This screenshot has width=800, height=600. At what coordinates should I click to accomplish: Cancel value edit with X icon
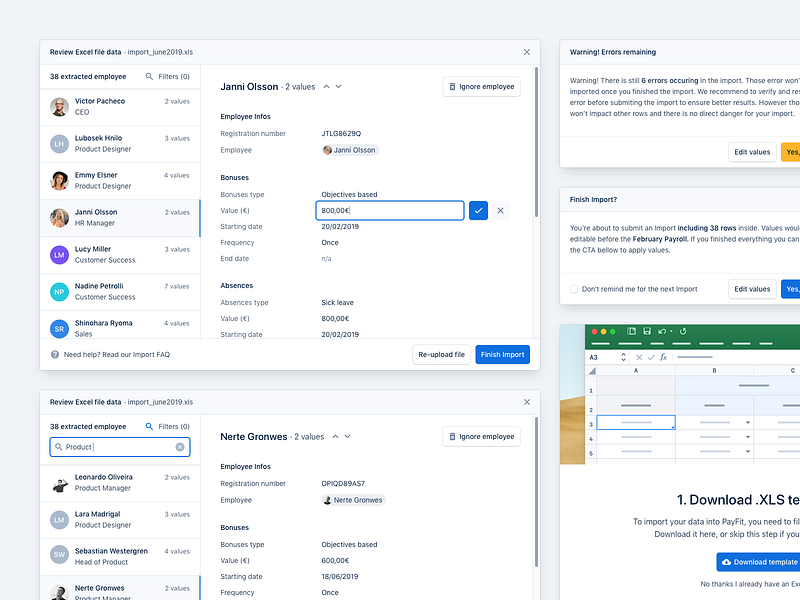[x=500, y=210]
